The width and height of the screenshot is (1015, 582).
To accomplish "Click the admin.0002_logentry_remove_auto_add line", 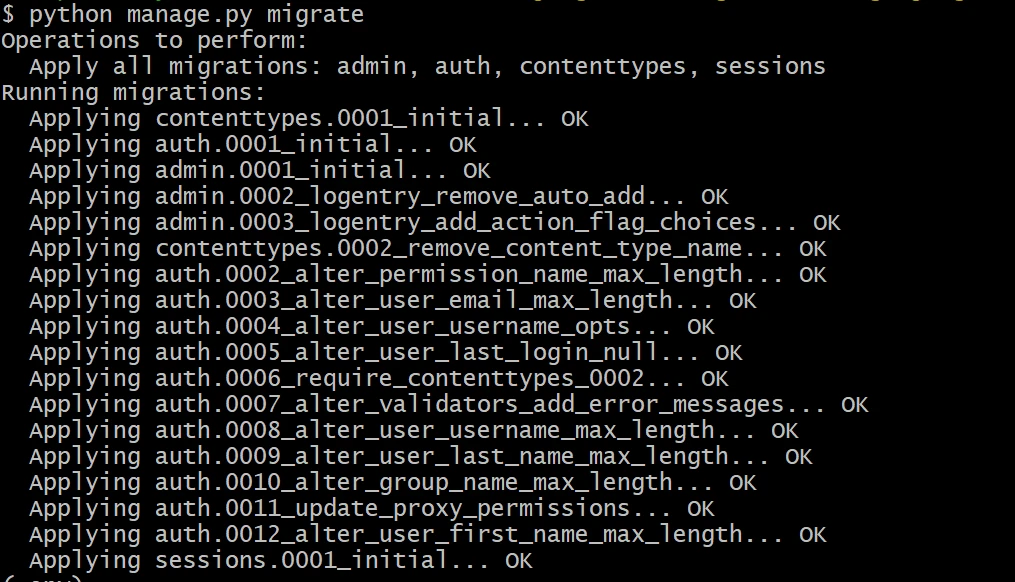I will point(378,197).
